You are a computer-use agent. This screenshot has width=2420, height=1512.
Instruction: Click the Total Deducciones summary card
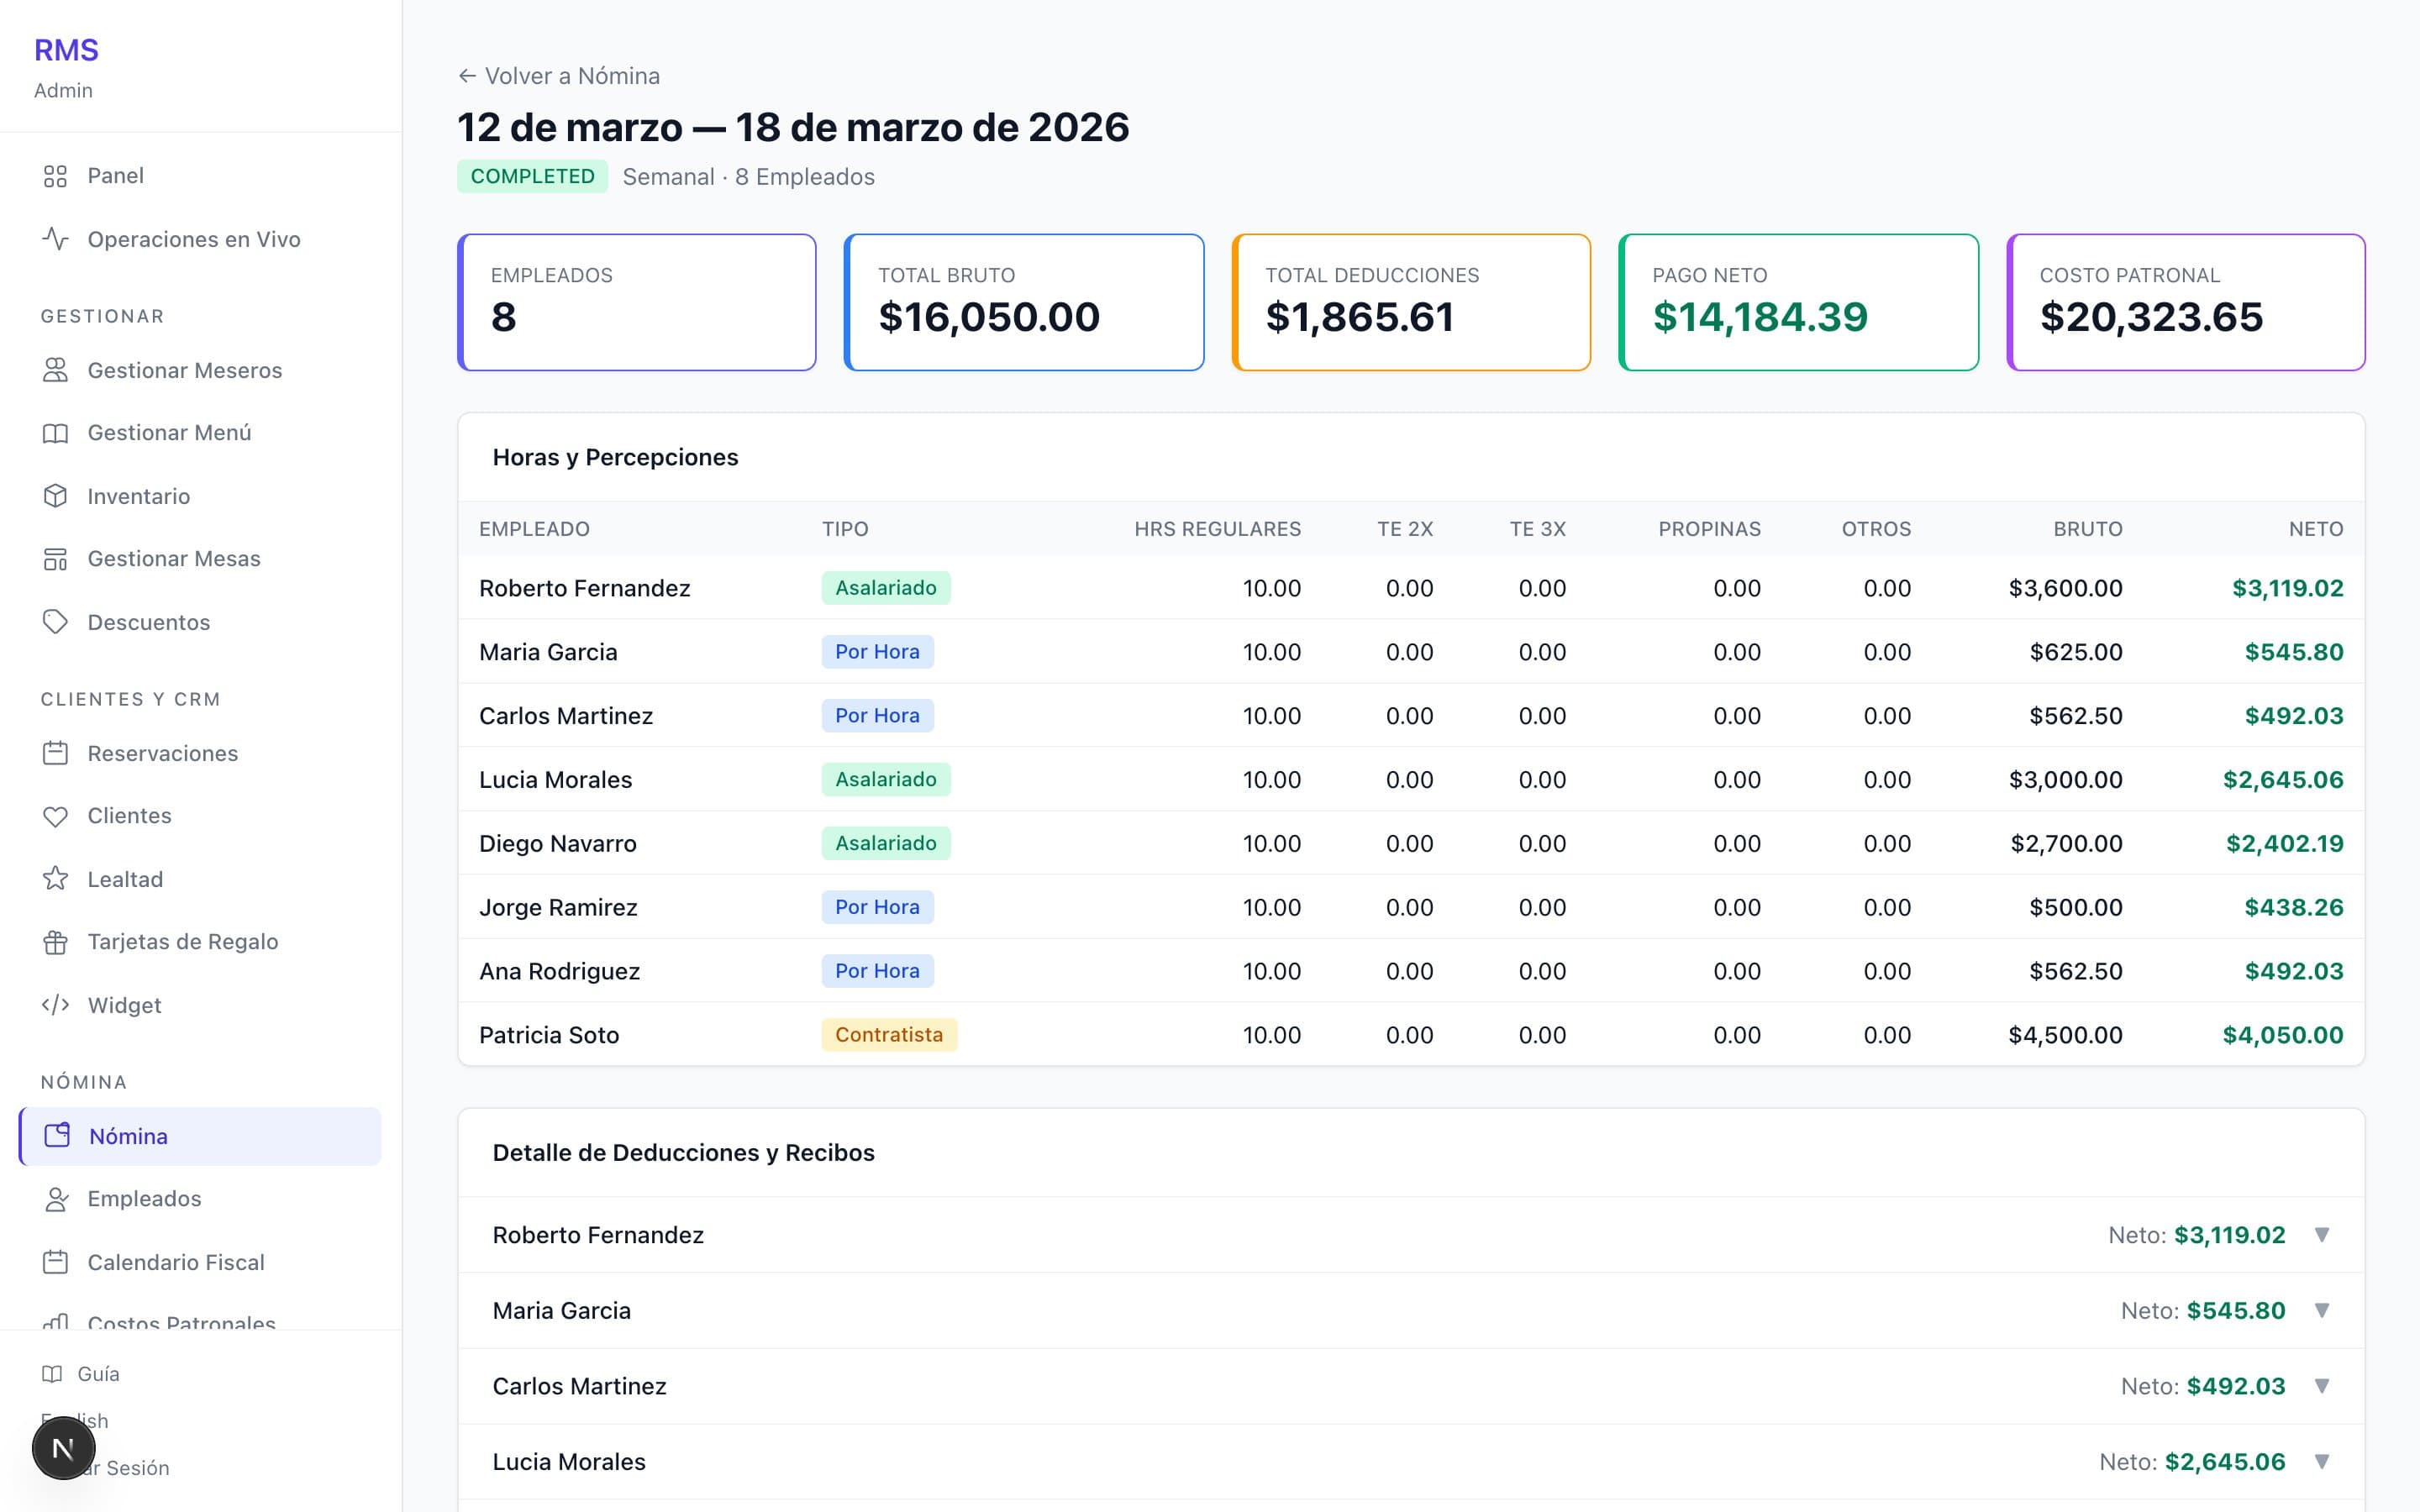[x=1411, y=302]
